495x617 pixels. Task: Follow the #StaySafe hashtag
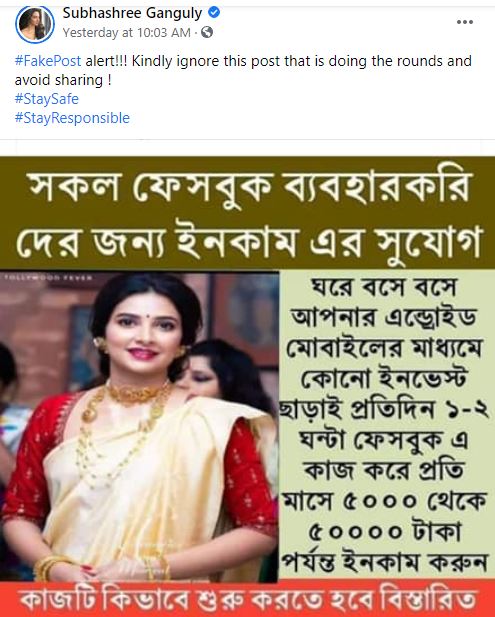(x=46, y=99)
